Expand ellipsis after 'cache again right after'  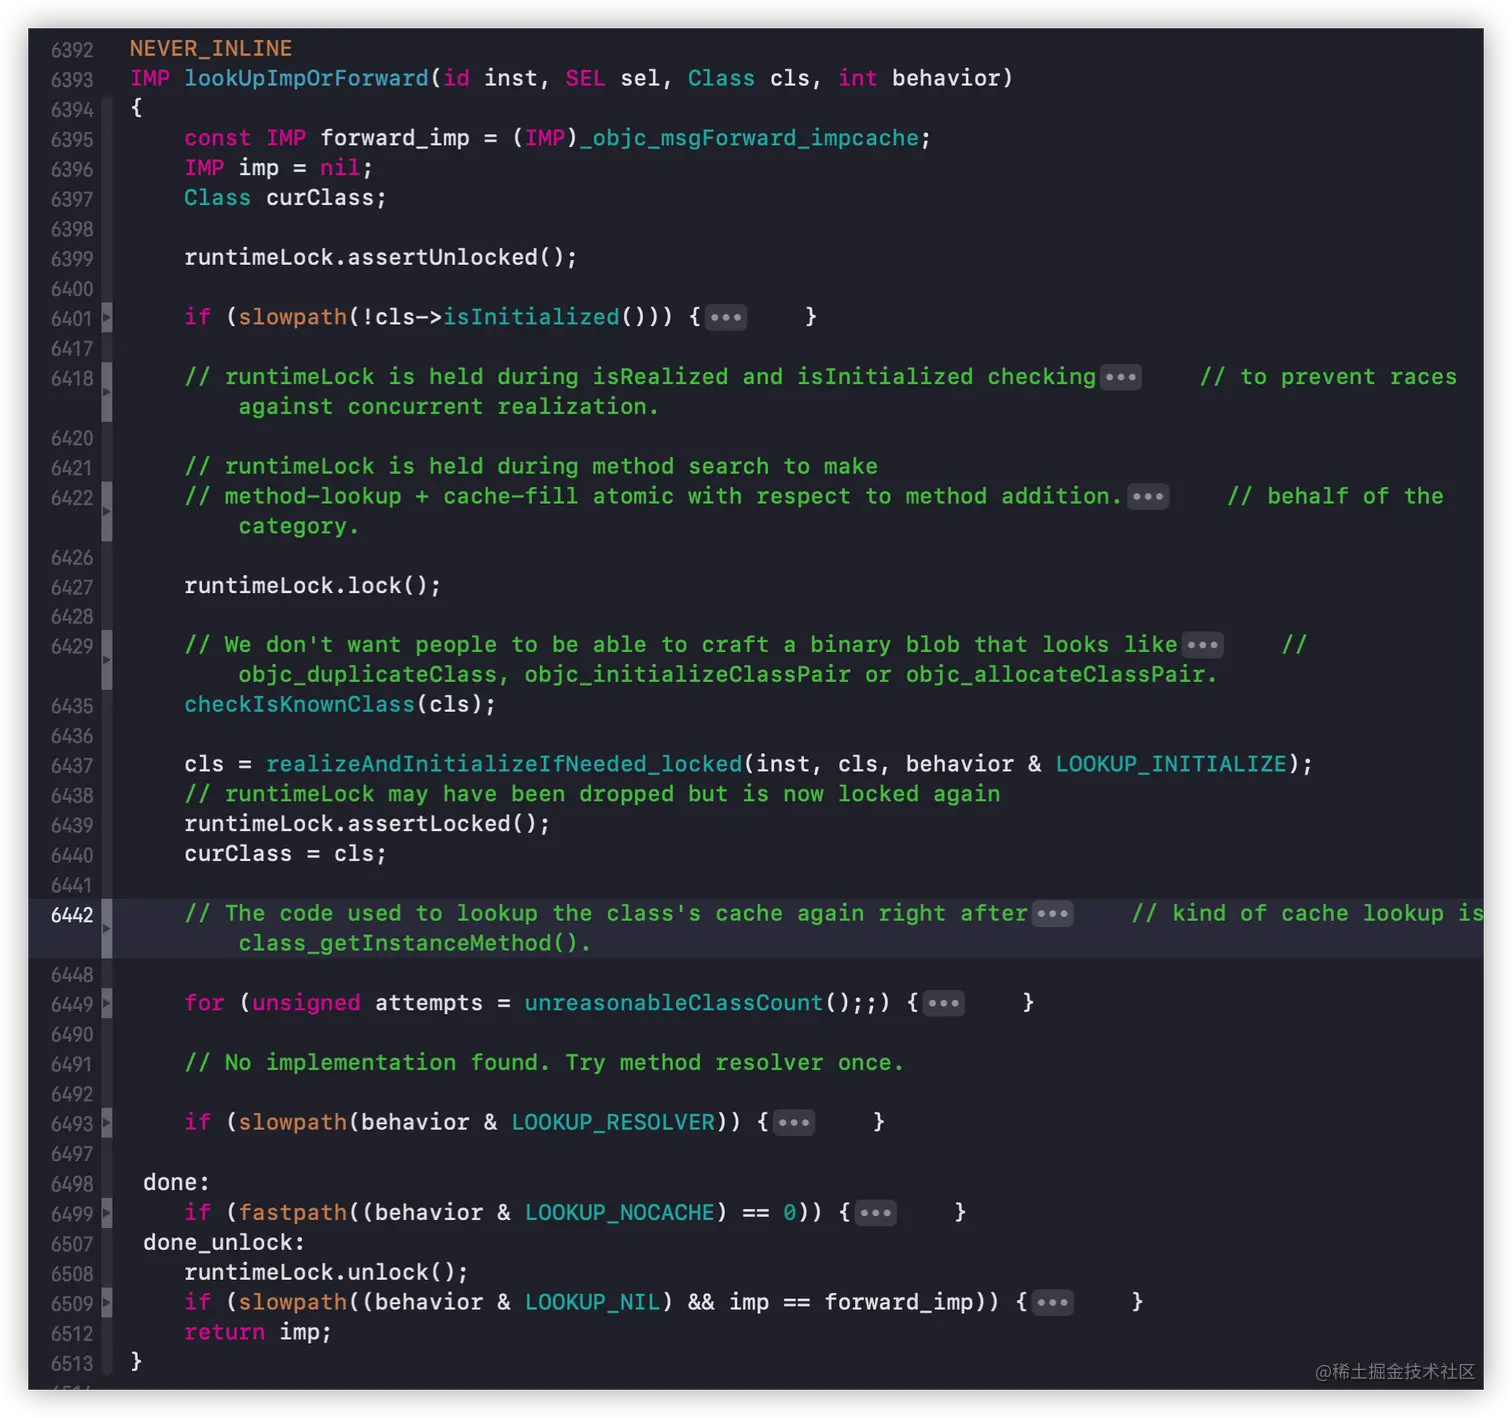[1053, 914]
